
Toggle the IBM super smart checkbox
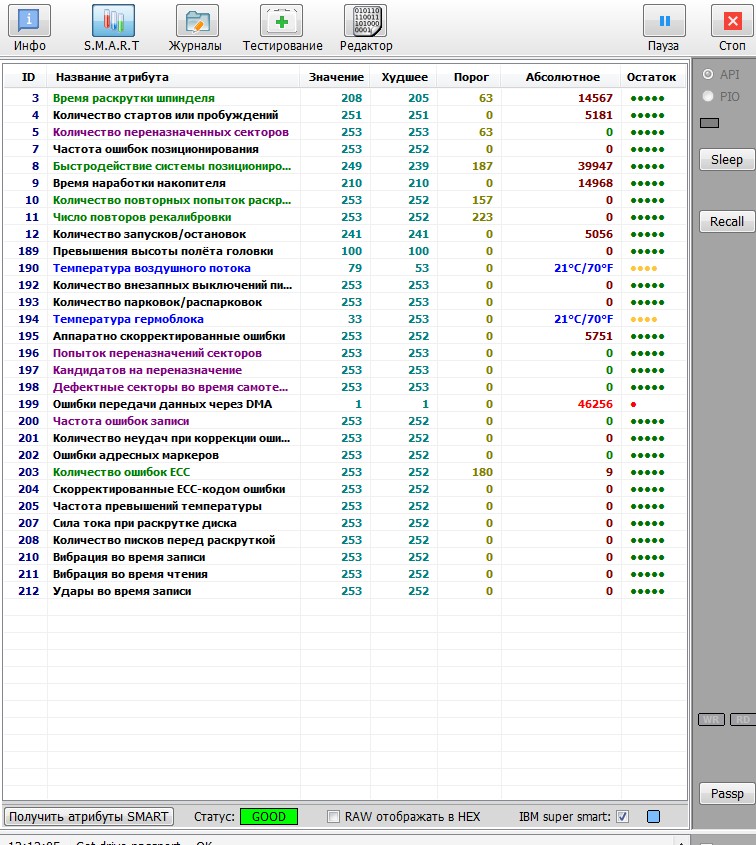pyautogui.click(x=623, y=817)
